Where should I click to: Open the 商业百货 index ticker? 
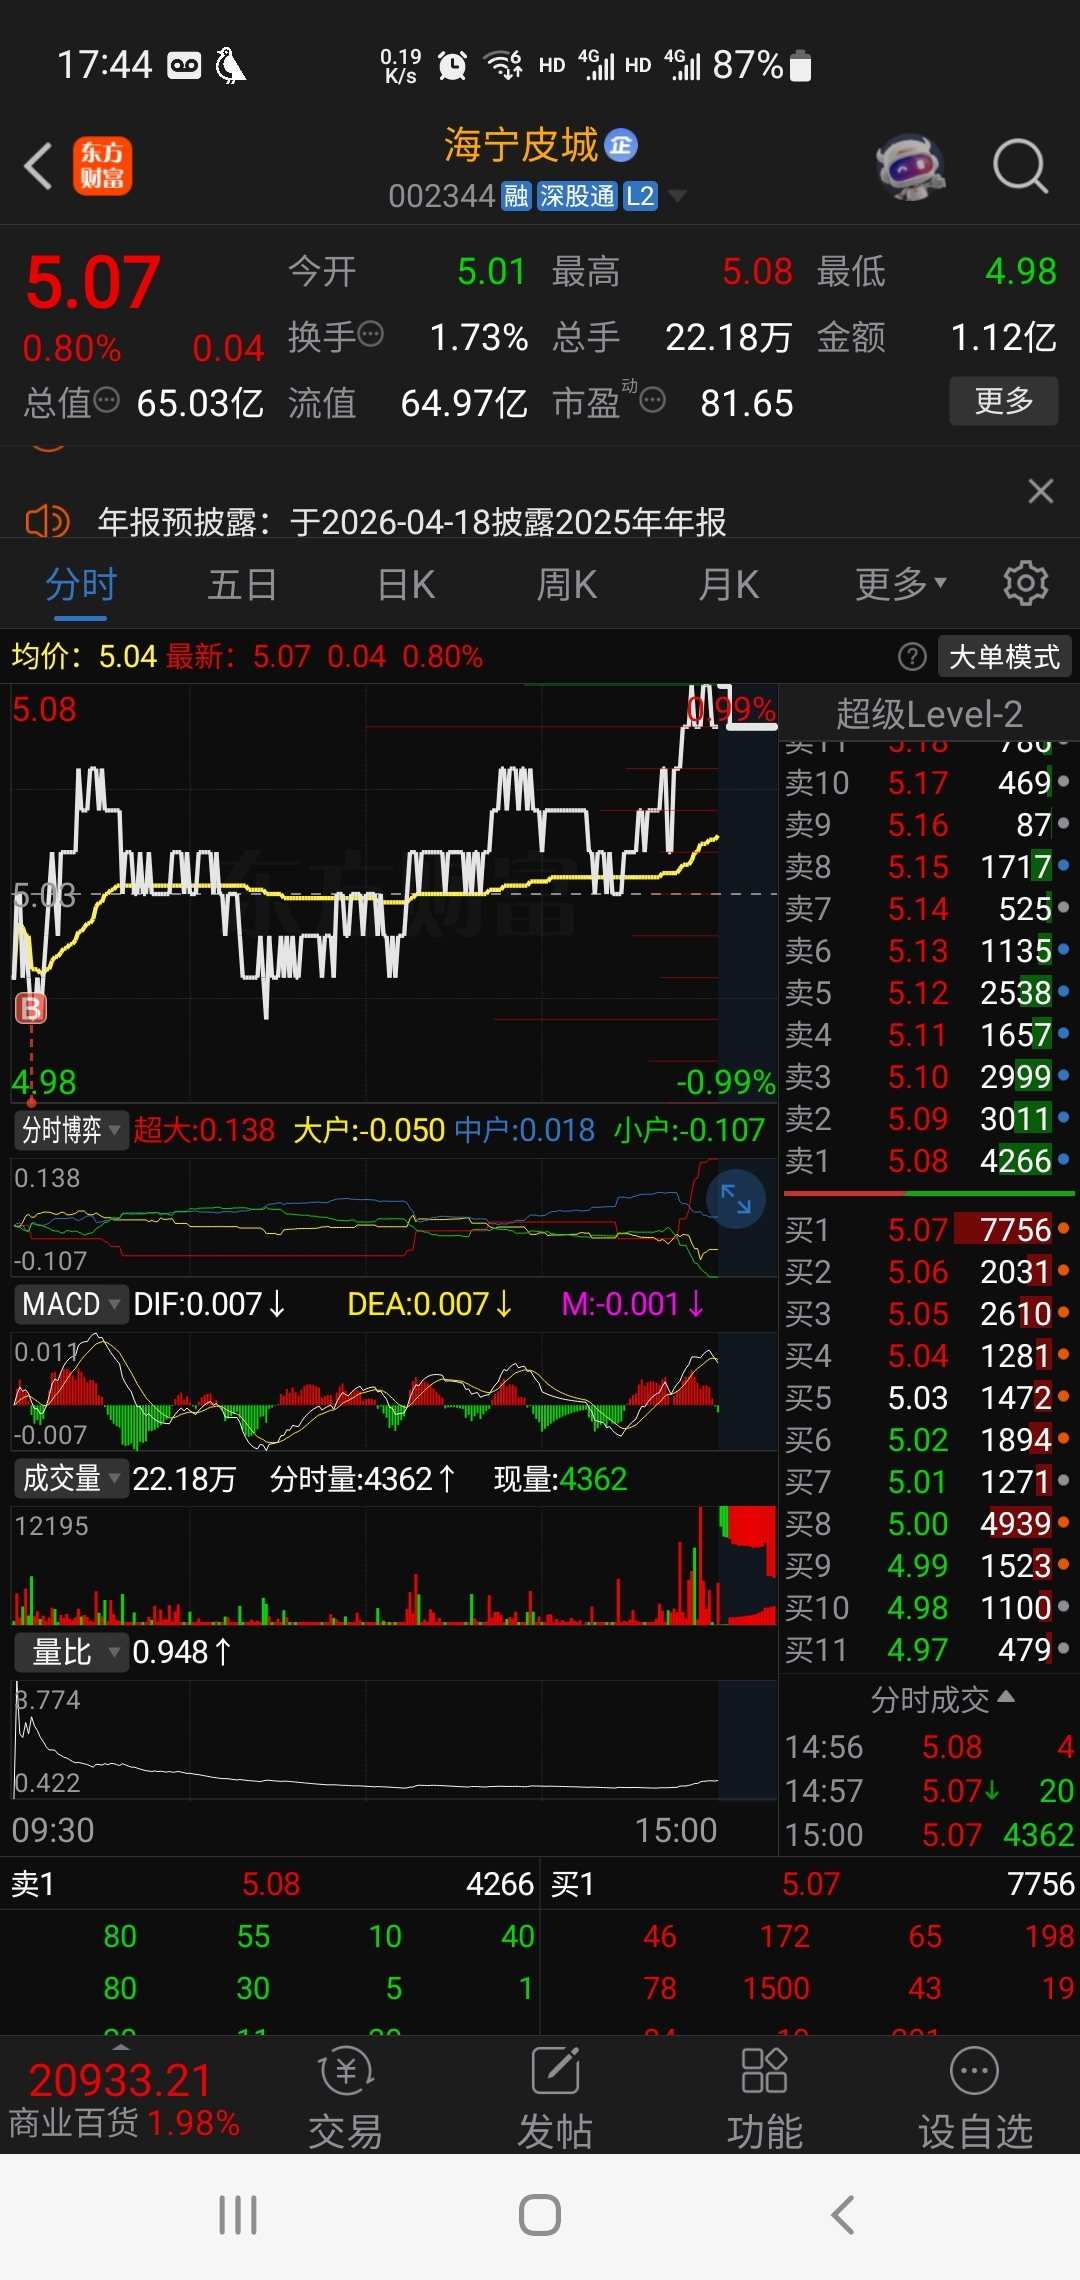pos(123,2100)
